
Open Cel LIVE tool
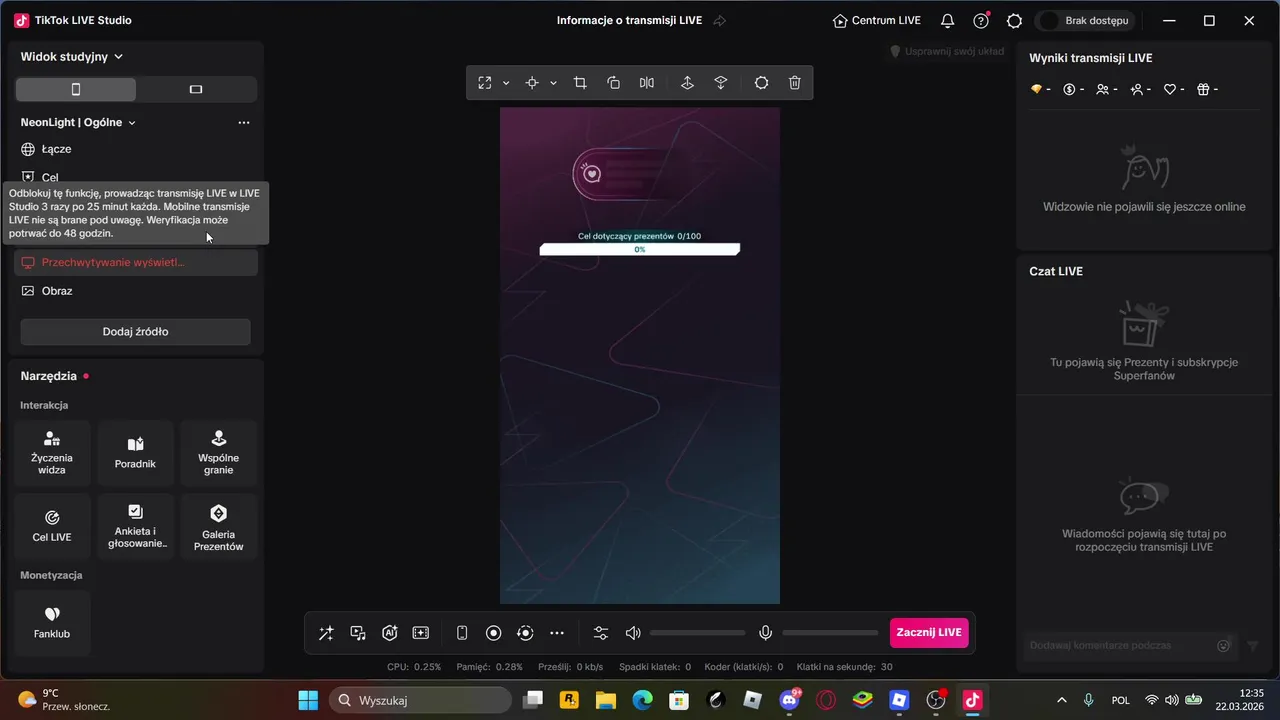(x=52, y=526)
